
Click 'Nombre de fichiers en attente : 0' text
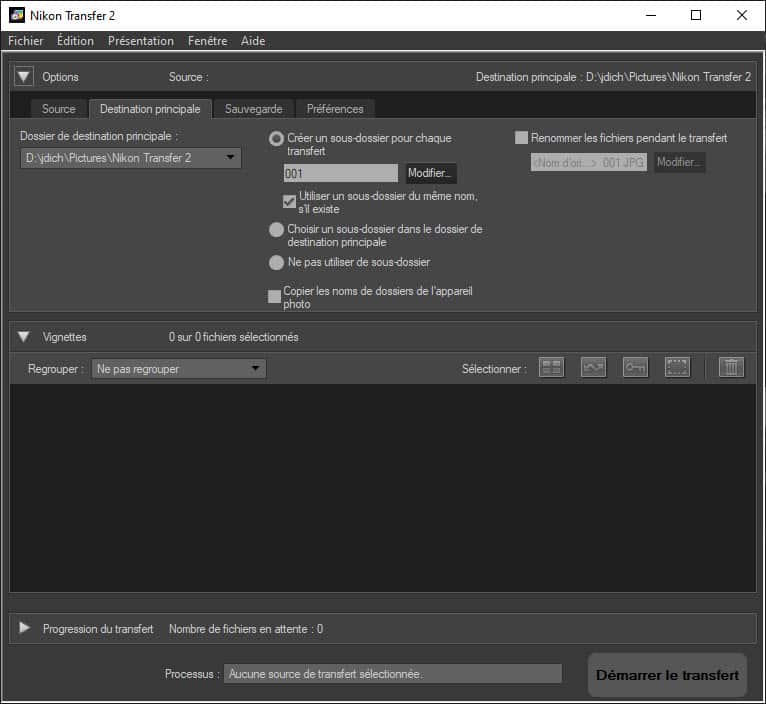point(246,629)
